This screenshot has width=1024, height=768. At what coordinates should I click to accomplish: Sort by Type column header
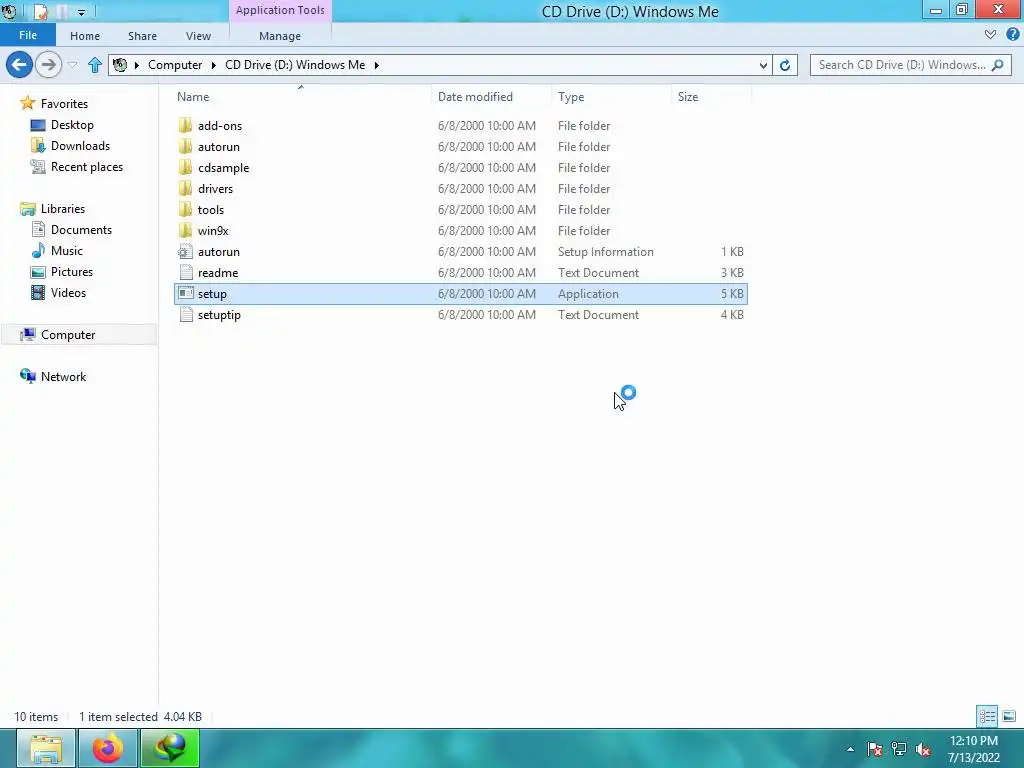point(571,97)
